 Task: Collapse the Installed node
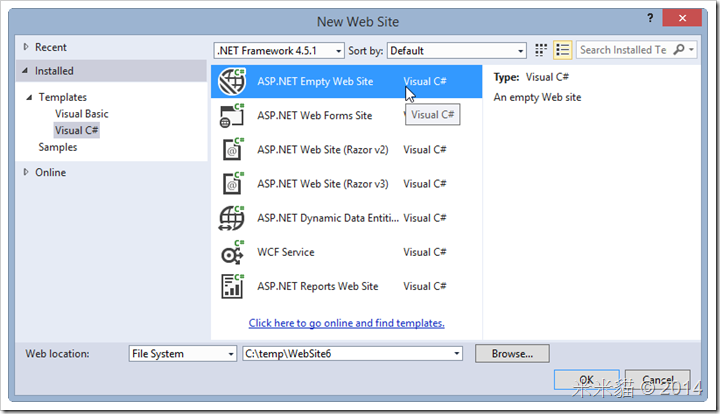click(x=25, y=71)
